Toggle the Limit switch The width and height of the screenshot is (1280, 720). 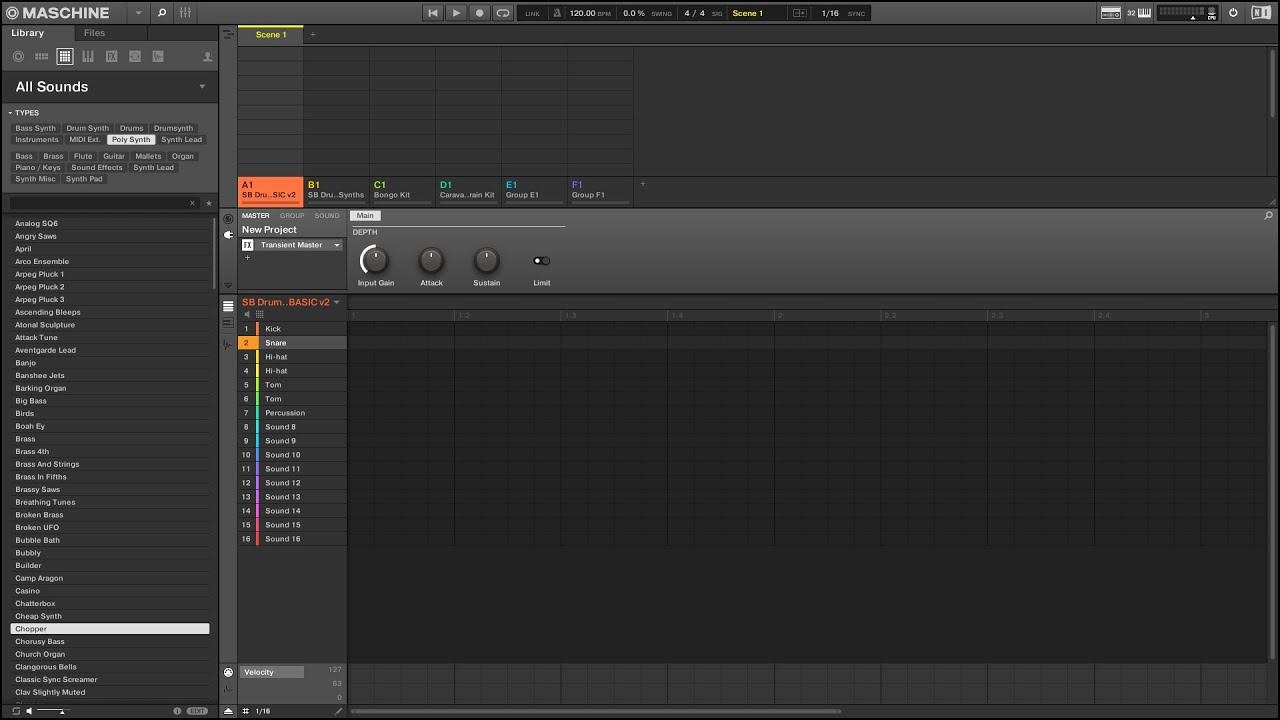(x=541, y=261)
